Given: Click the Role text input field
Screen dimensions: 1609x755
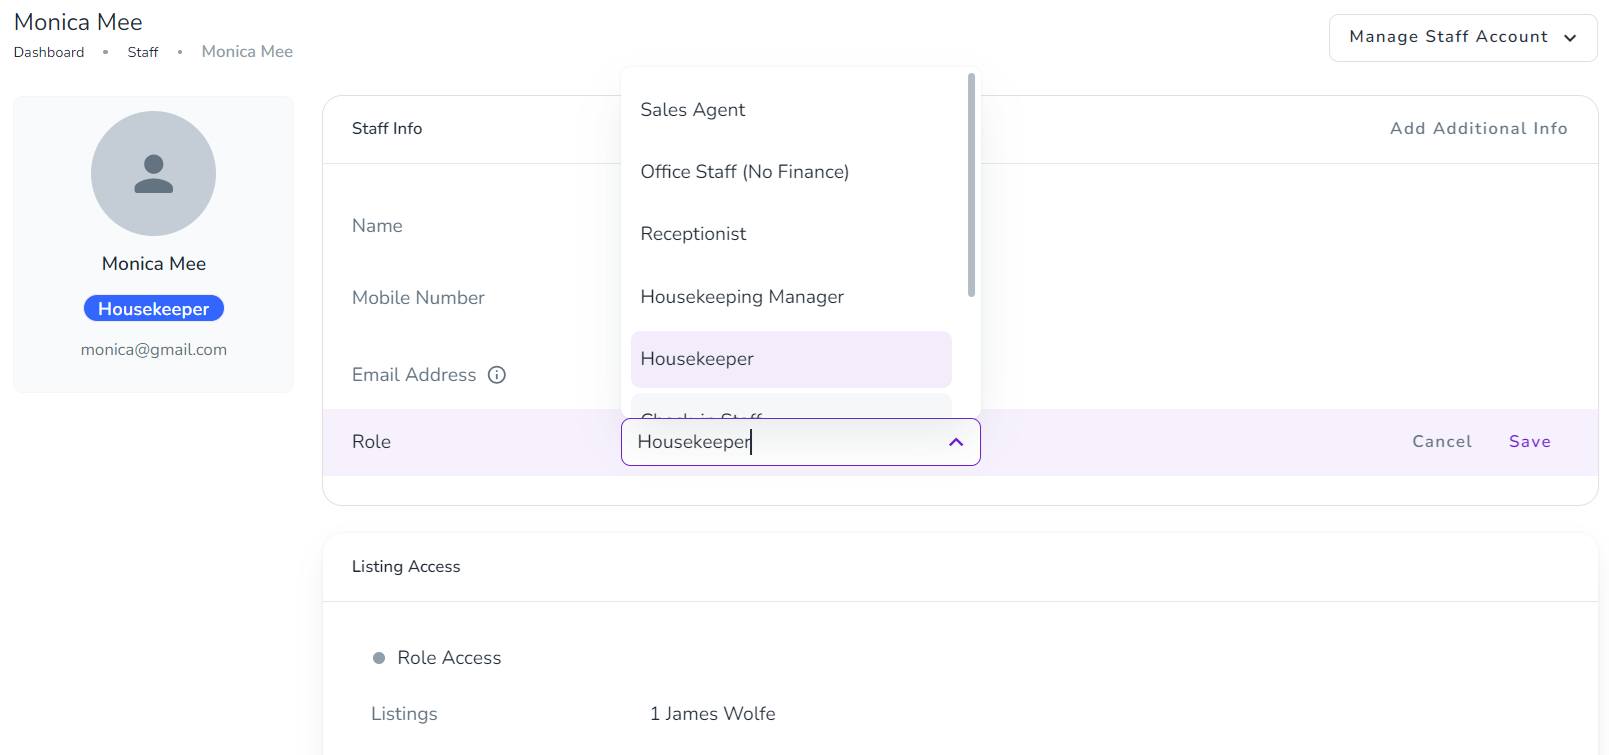Looking at the screenshot, I should pyautogui.click(x=780, y=442).
